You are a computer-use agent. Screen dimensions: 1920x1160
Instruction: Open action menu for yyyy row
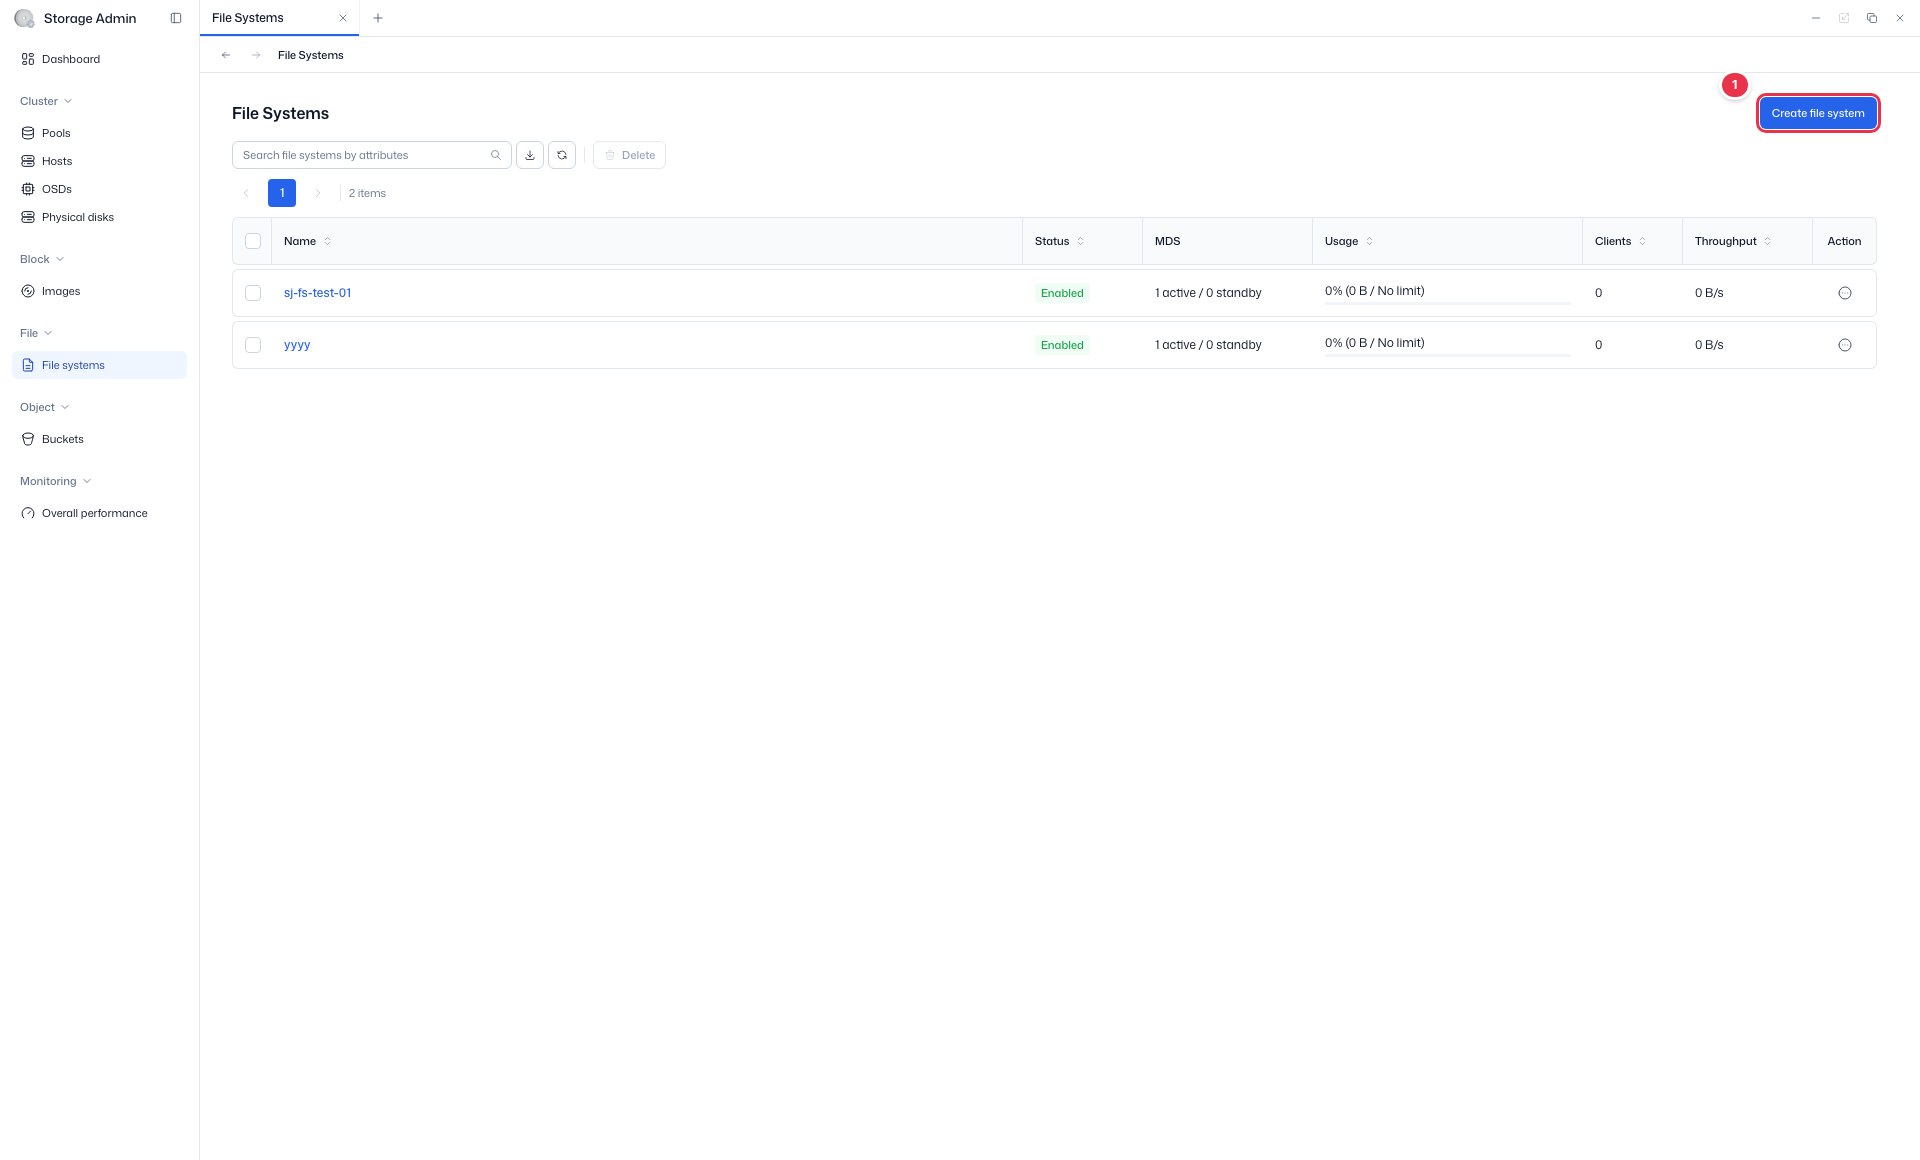click(x=1845, y=345)
